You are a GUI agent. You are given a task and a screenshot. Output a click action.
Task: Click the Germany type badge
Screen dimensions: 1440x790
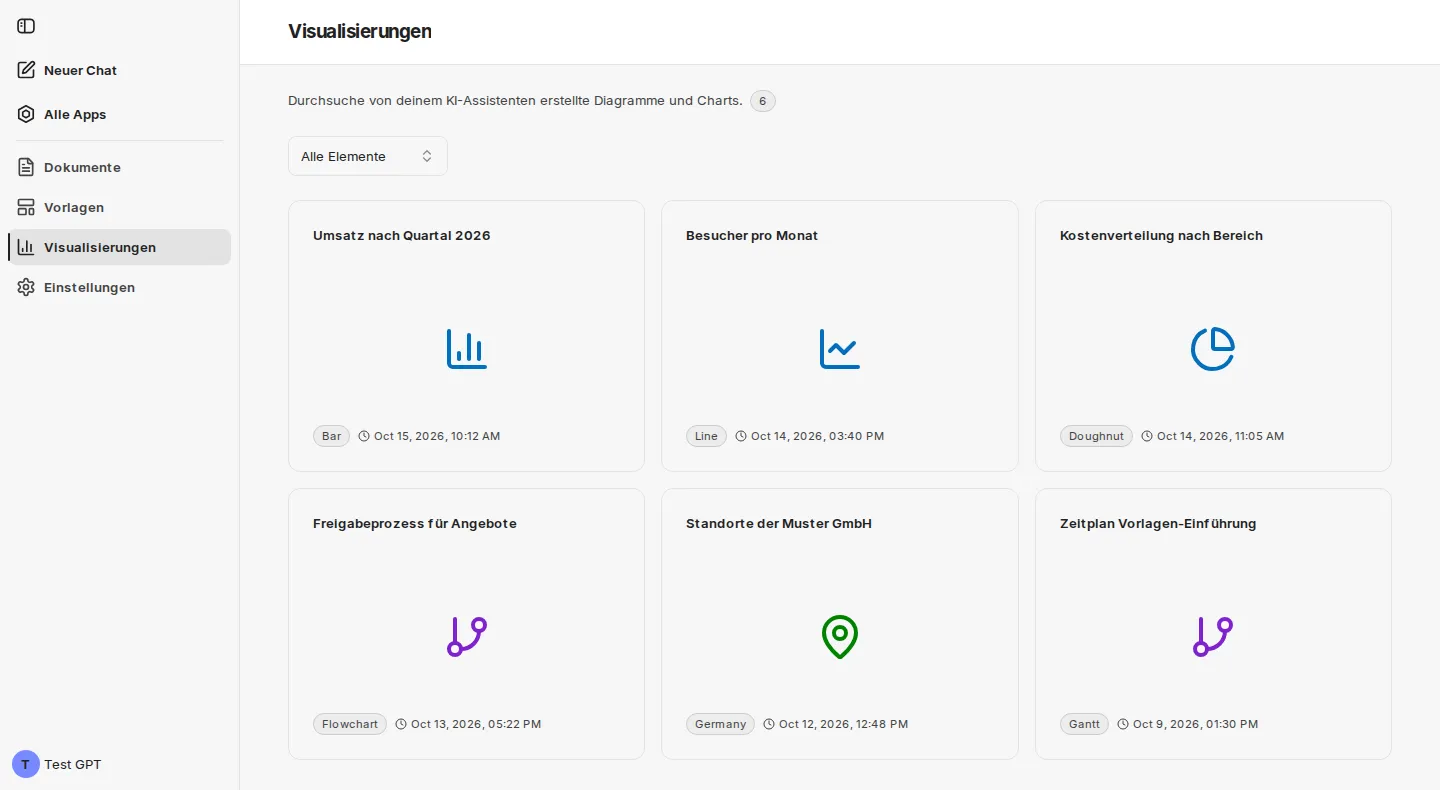point(720,724)
